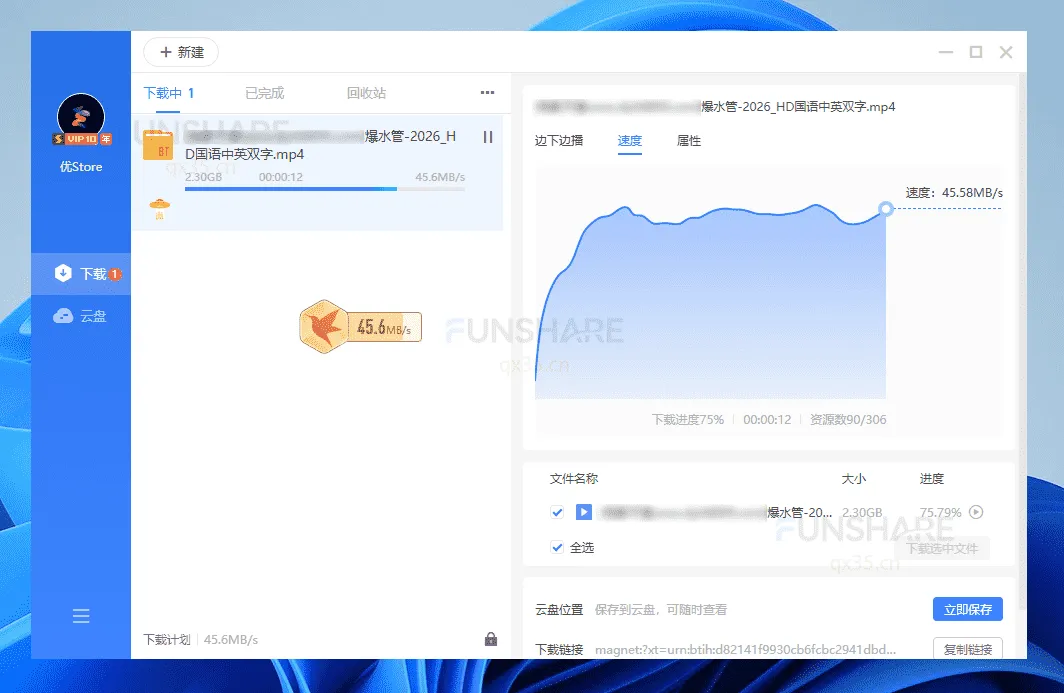This screenshot has height=693, width=1064.
Task: Click the magnet link text
Action: pos(745,650)
